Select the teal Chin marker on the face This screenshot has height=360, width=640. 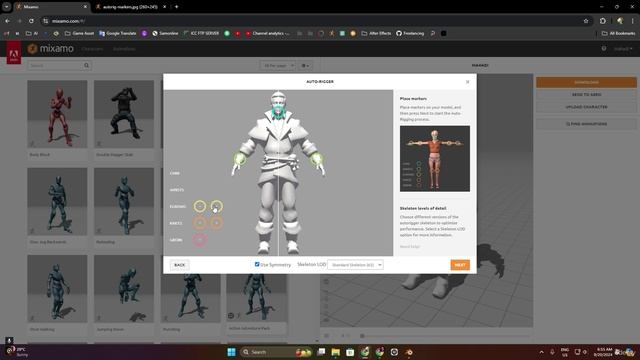pyautogui.click(x=278, y=110)
